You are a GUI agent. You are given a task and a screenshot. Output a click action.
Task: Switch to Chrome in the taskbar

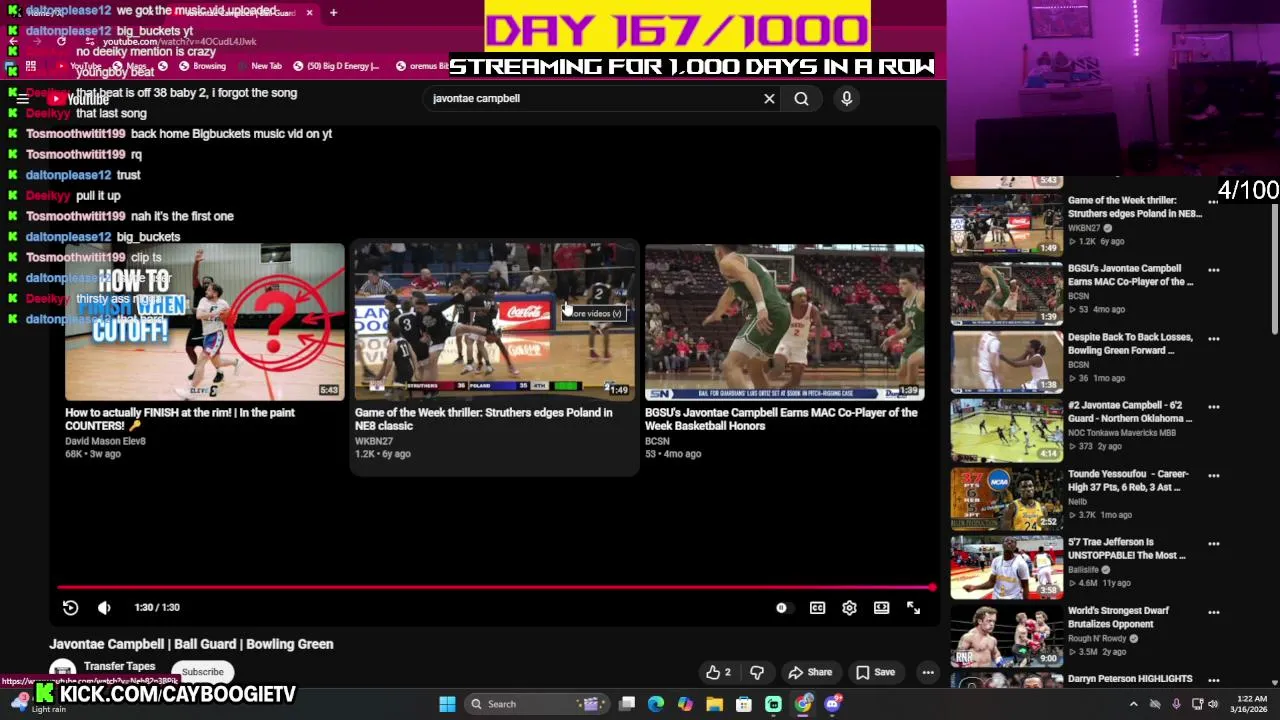pos(803,704)
